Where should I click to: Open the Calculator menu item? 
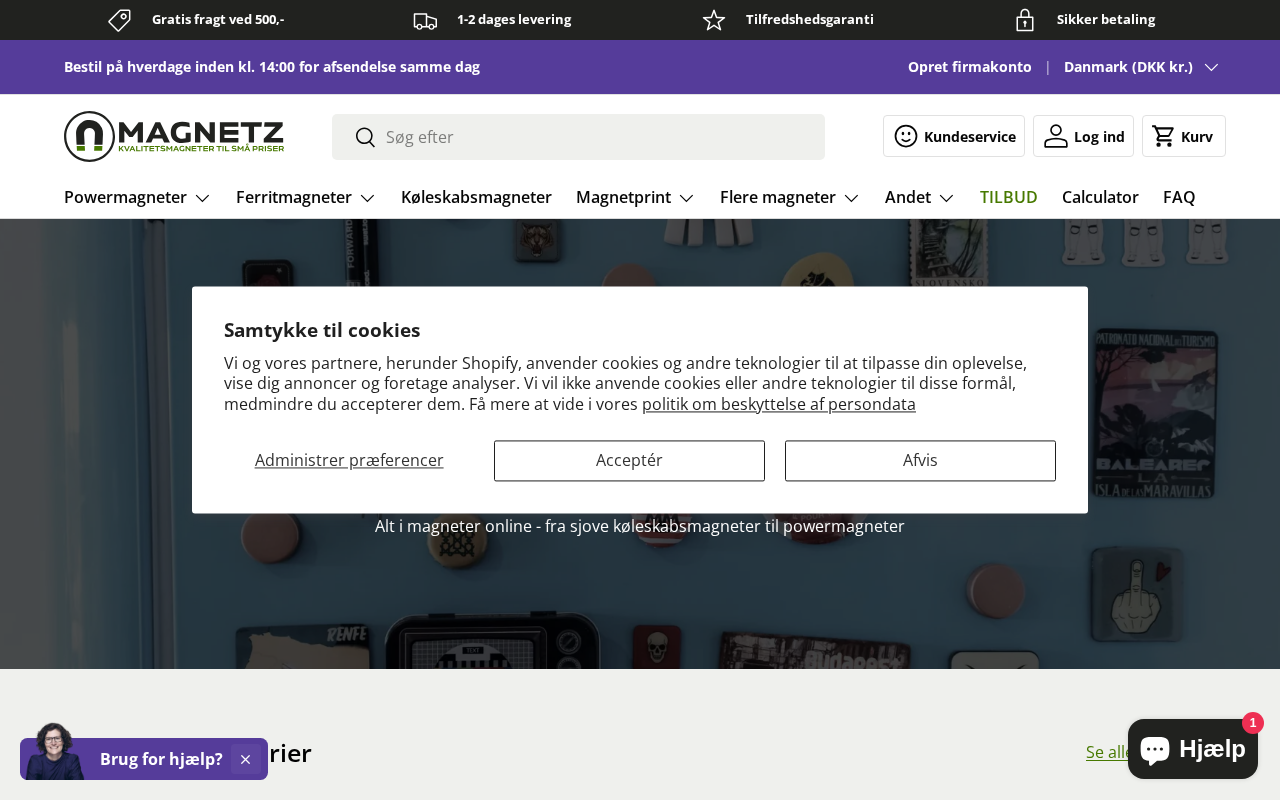tap(1100, 197)
